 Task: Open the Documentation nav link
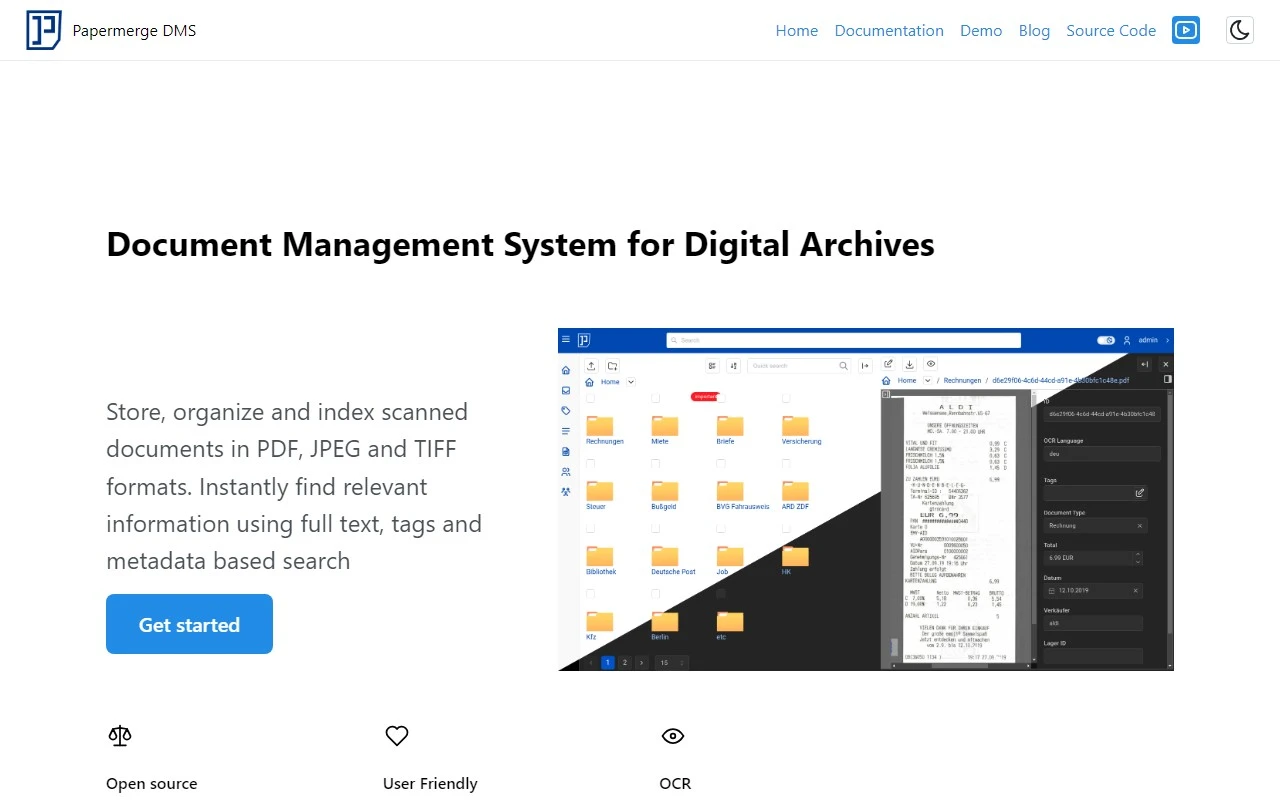pos(889,30)
